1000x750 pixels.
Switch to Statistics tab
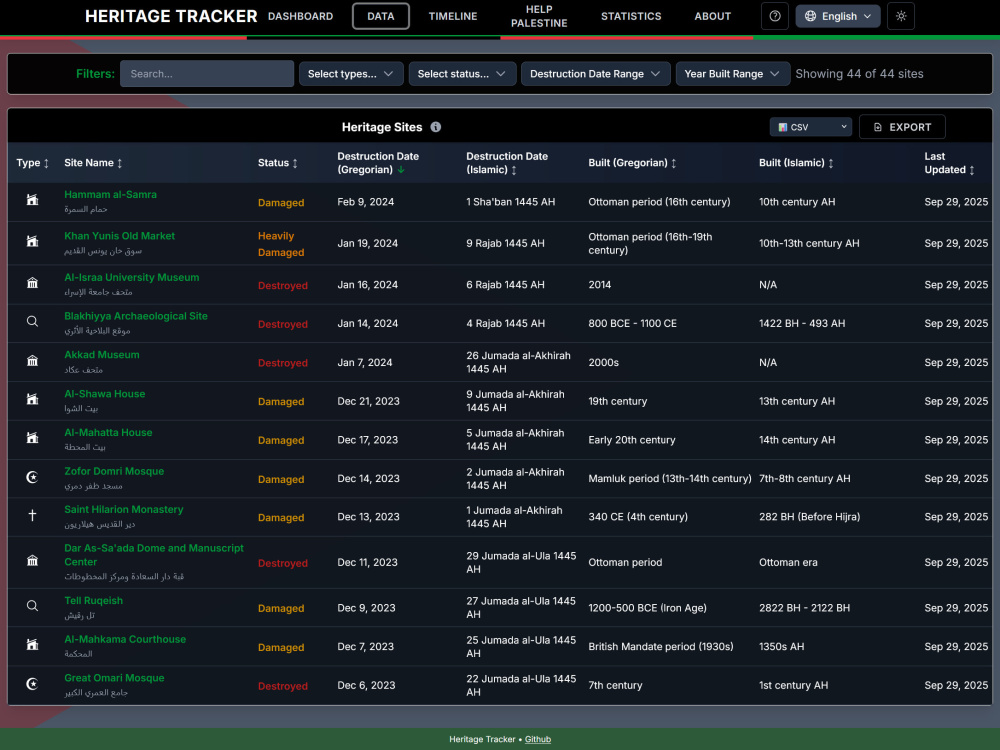pos(631,16)
